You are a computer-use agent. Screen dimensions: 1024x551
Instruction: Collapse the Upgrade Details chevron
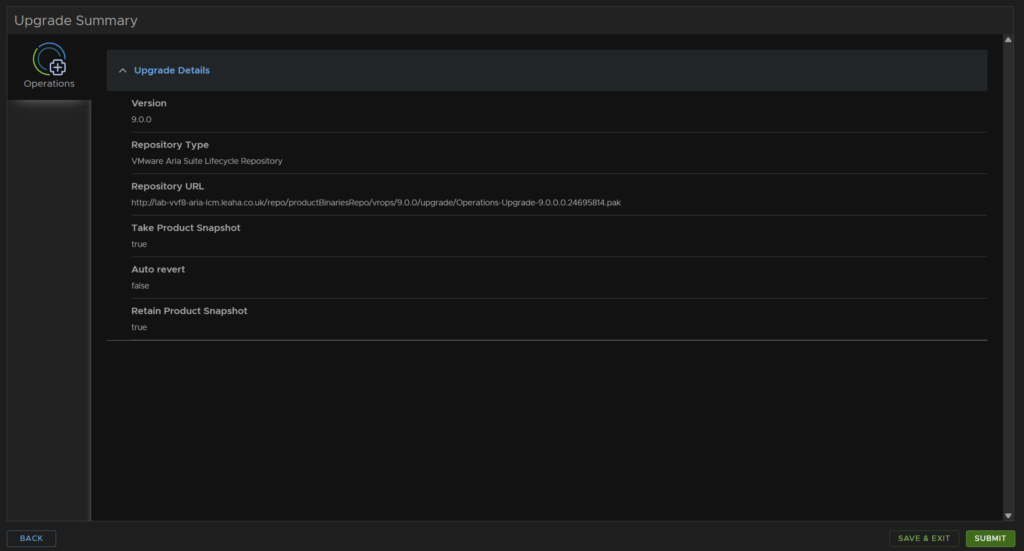pos(122,71)
